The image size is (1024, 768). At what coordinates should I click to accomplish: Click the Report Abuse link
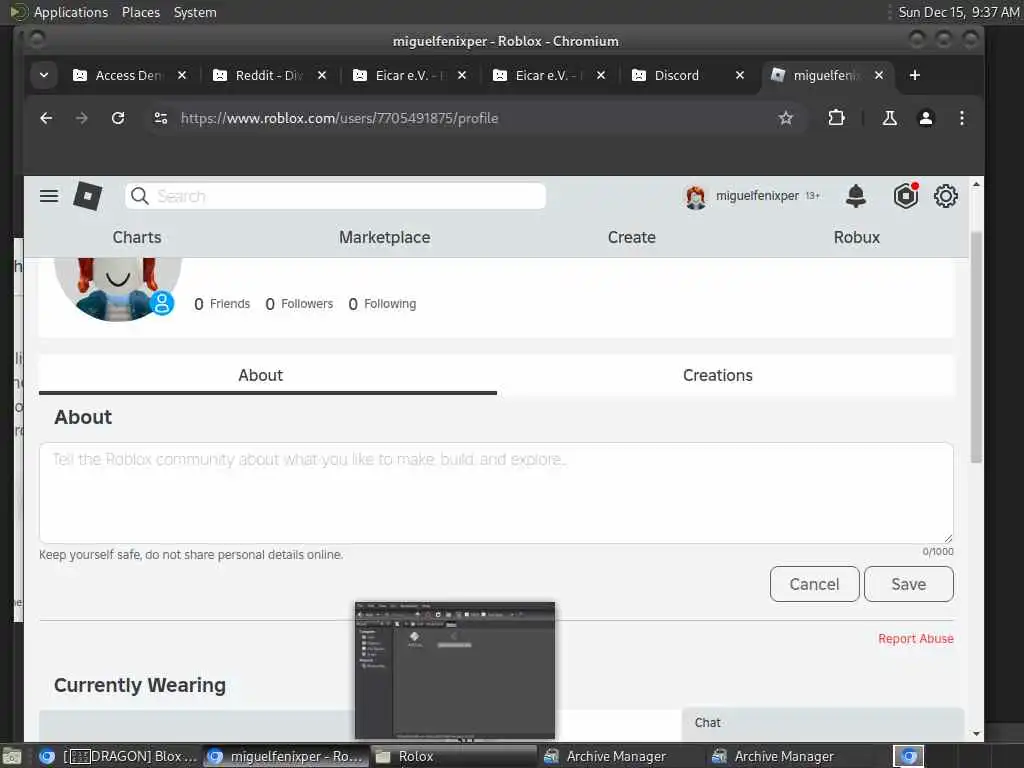[916, 639]
